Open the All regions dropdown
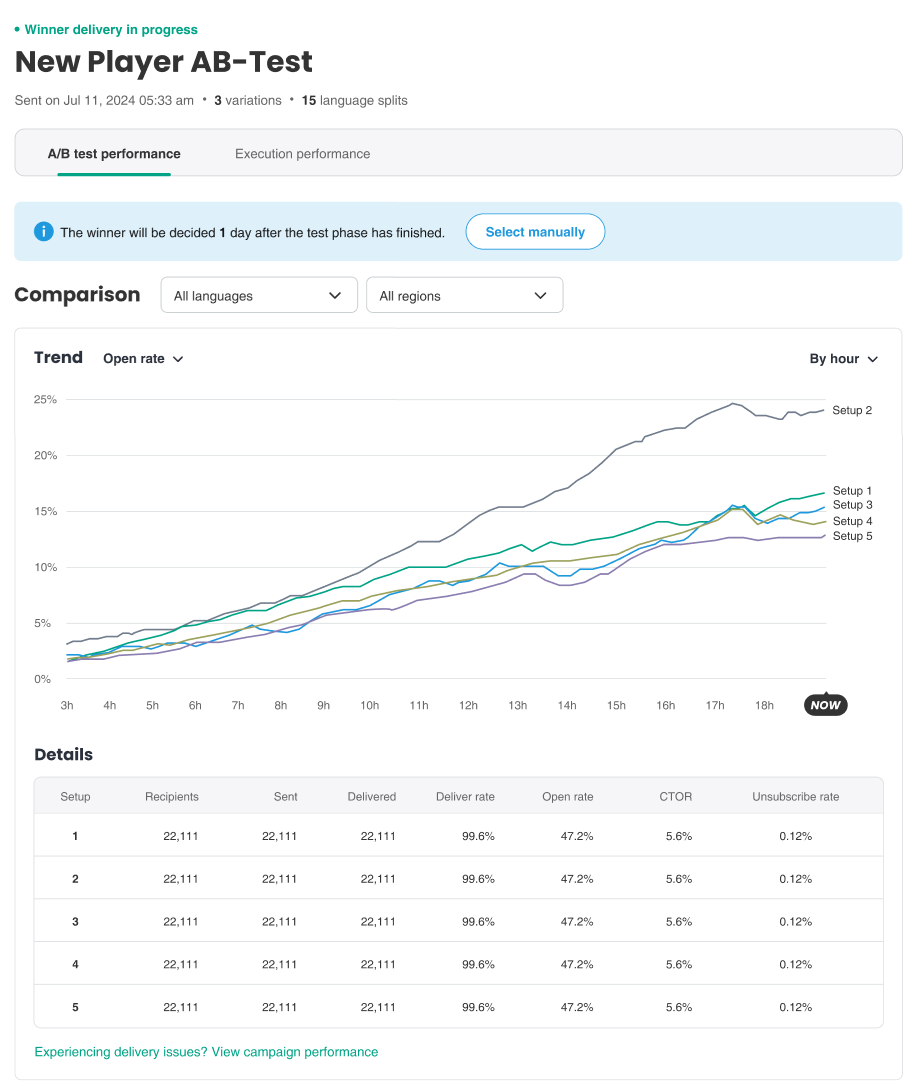The width and height of the screenshot is (920, 1090). click(x=464, y=296)
